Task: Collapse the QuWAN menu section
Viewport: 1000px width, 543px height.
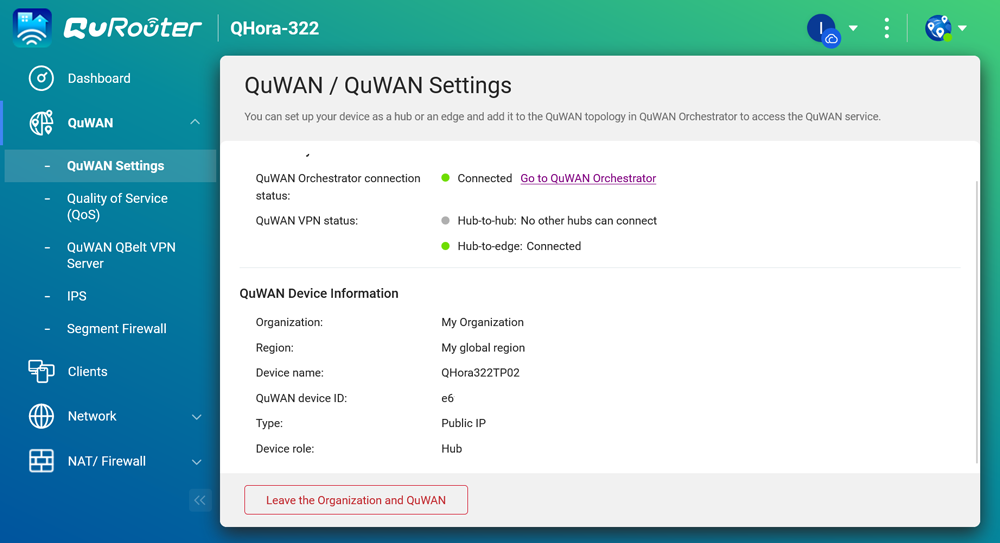Action: coord(195,123)
